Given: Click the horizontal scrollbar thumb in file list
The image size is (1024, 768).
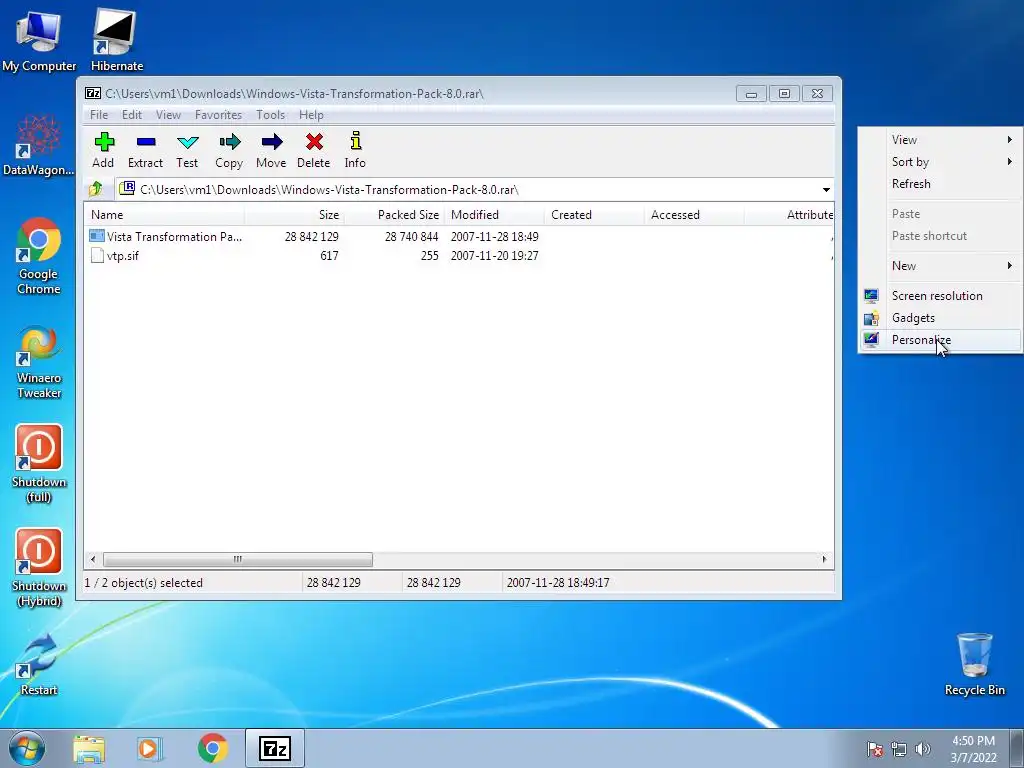Looking at the screenshot, I should tap(238, 560).
